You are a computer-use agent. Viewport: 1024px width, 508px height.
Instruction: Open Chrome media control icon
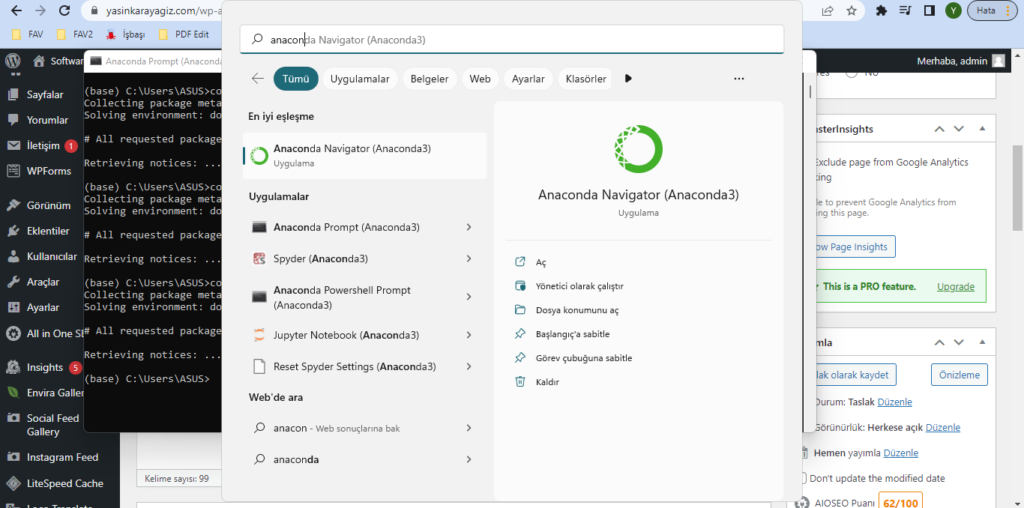click(904, 10)
